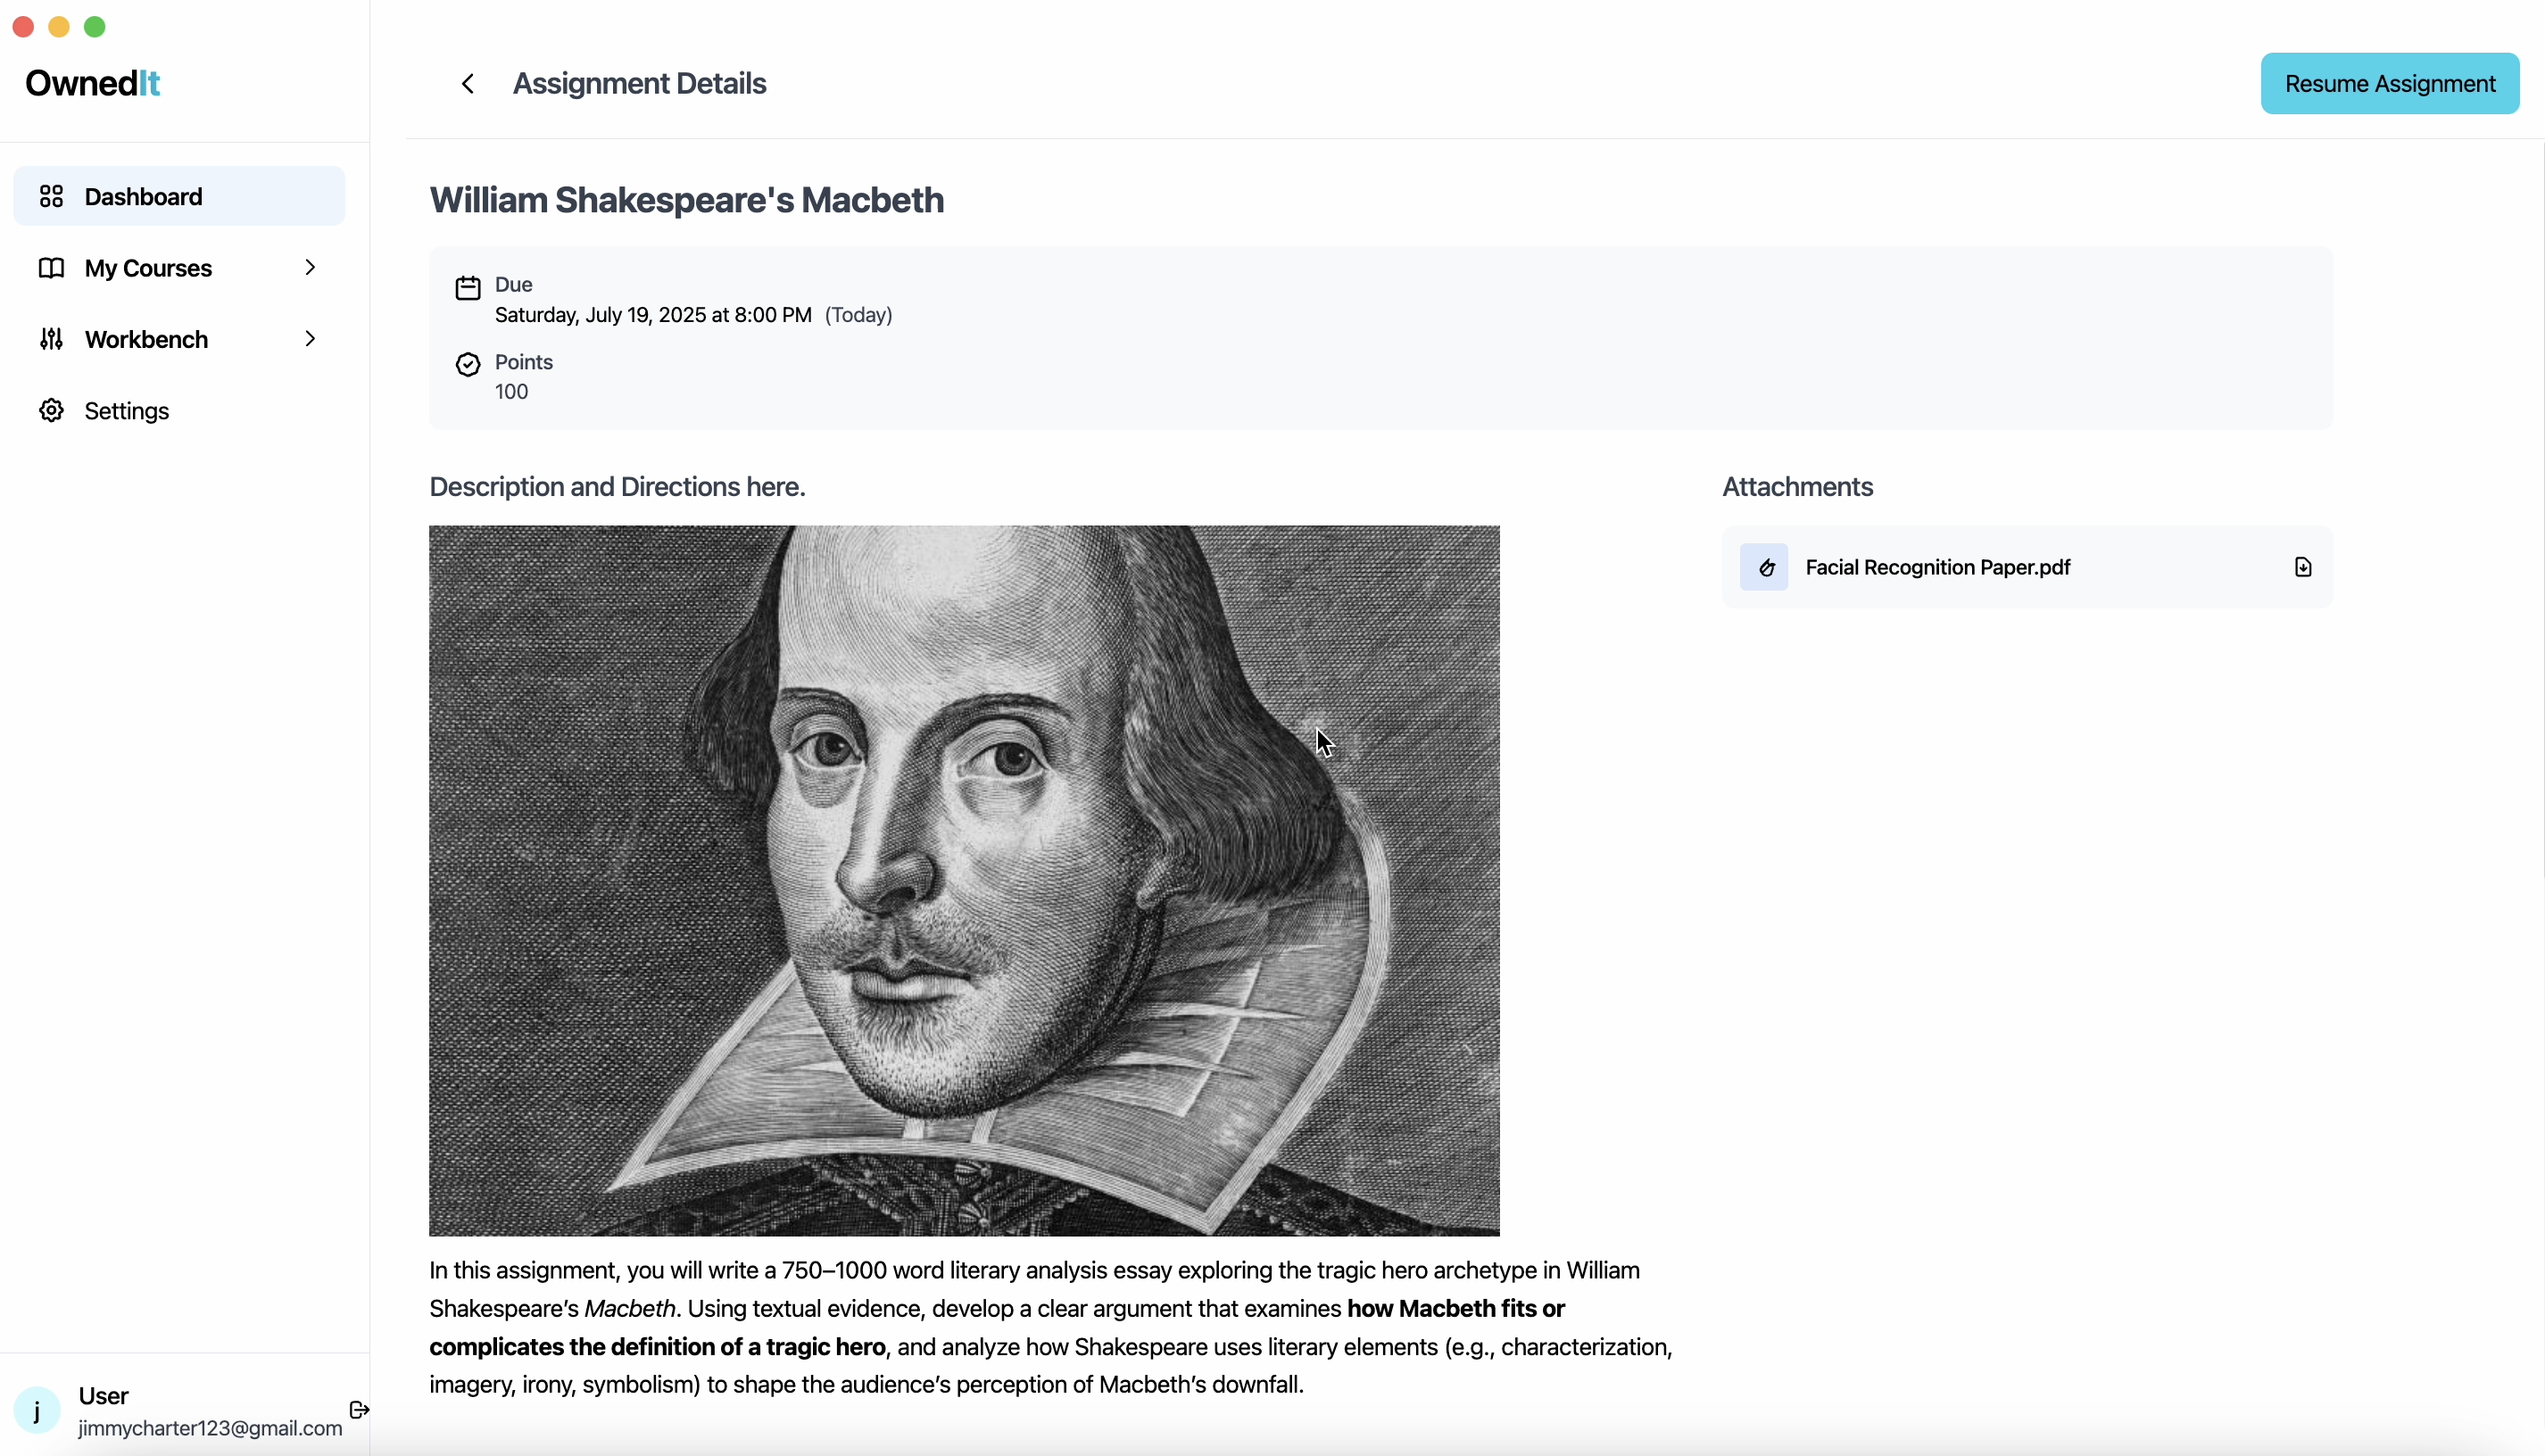Open My Courses in the sidebar
This screenshot has width=2545, height=1456.
(x=179, y=268)
